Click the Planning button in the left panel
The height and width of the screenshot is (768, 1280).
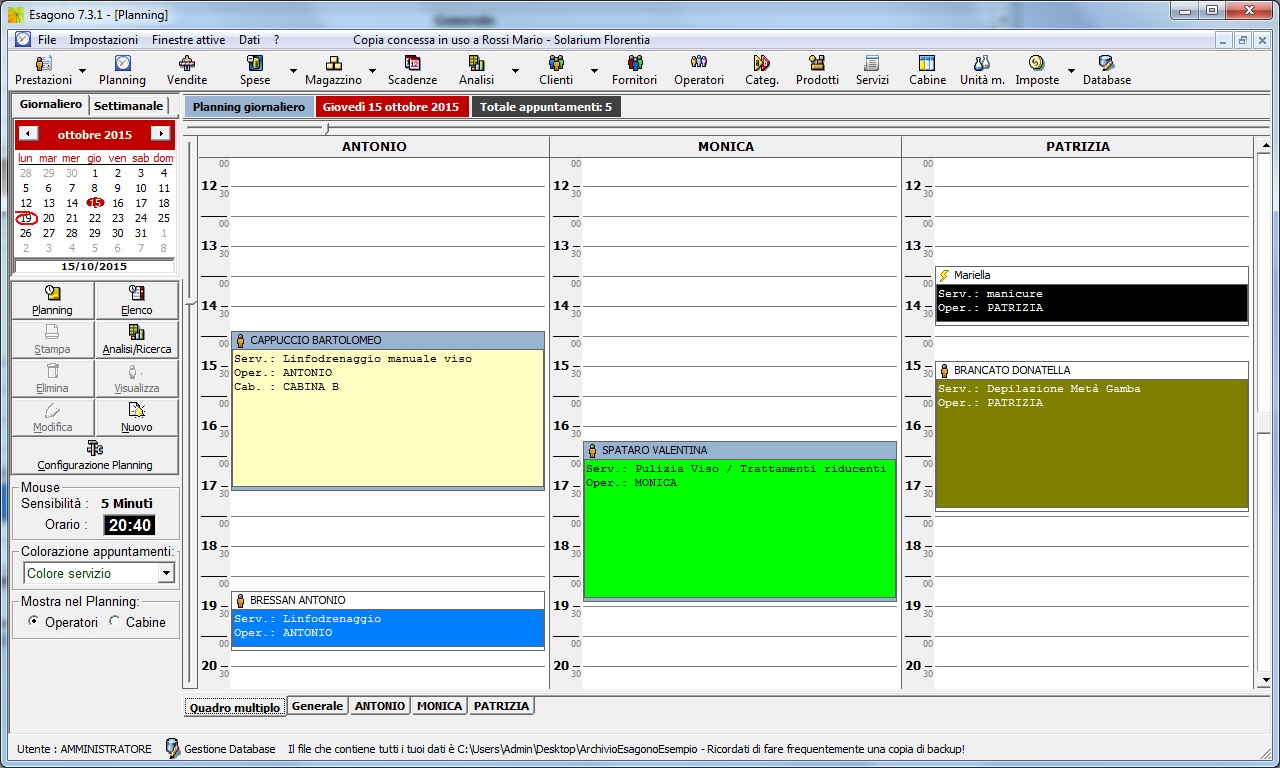[53, 300]
